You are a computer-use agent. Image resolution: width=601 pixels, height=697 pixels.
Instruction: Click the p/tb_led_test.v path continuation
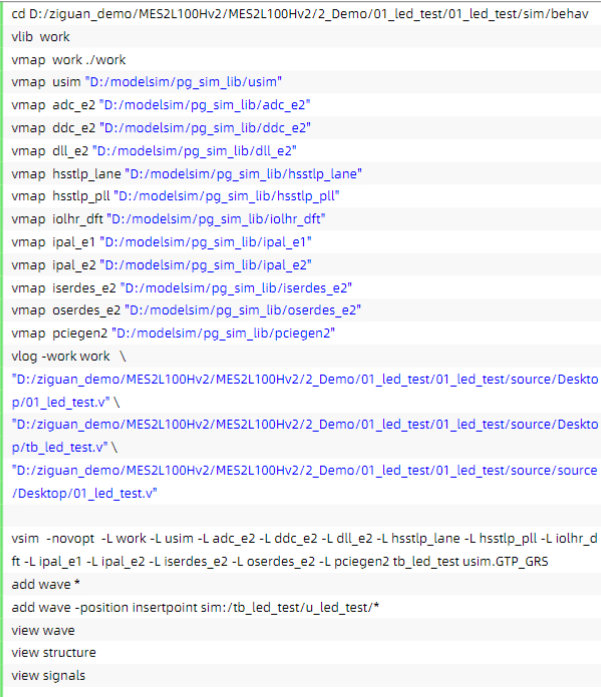[x=64, y=448]
